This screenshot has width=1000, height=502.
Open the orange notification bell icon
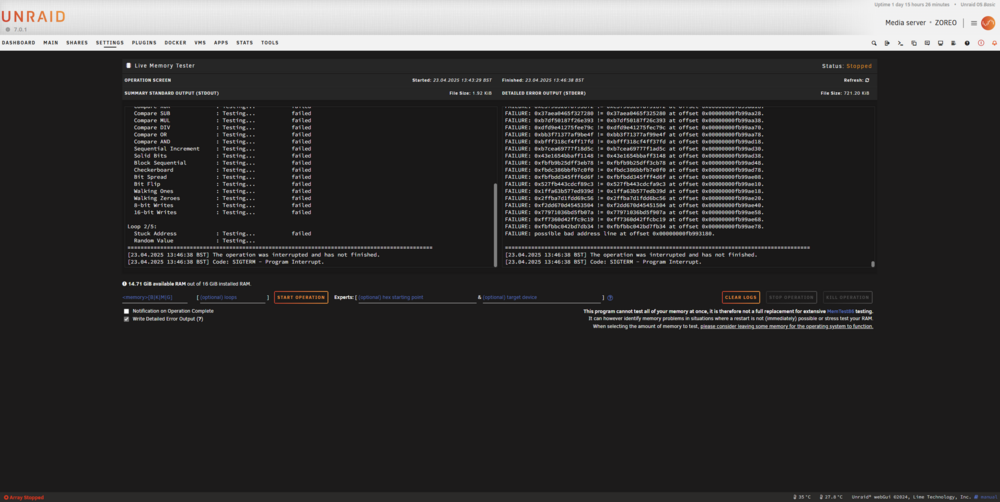pos(994,43)
